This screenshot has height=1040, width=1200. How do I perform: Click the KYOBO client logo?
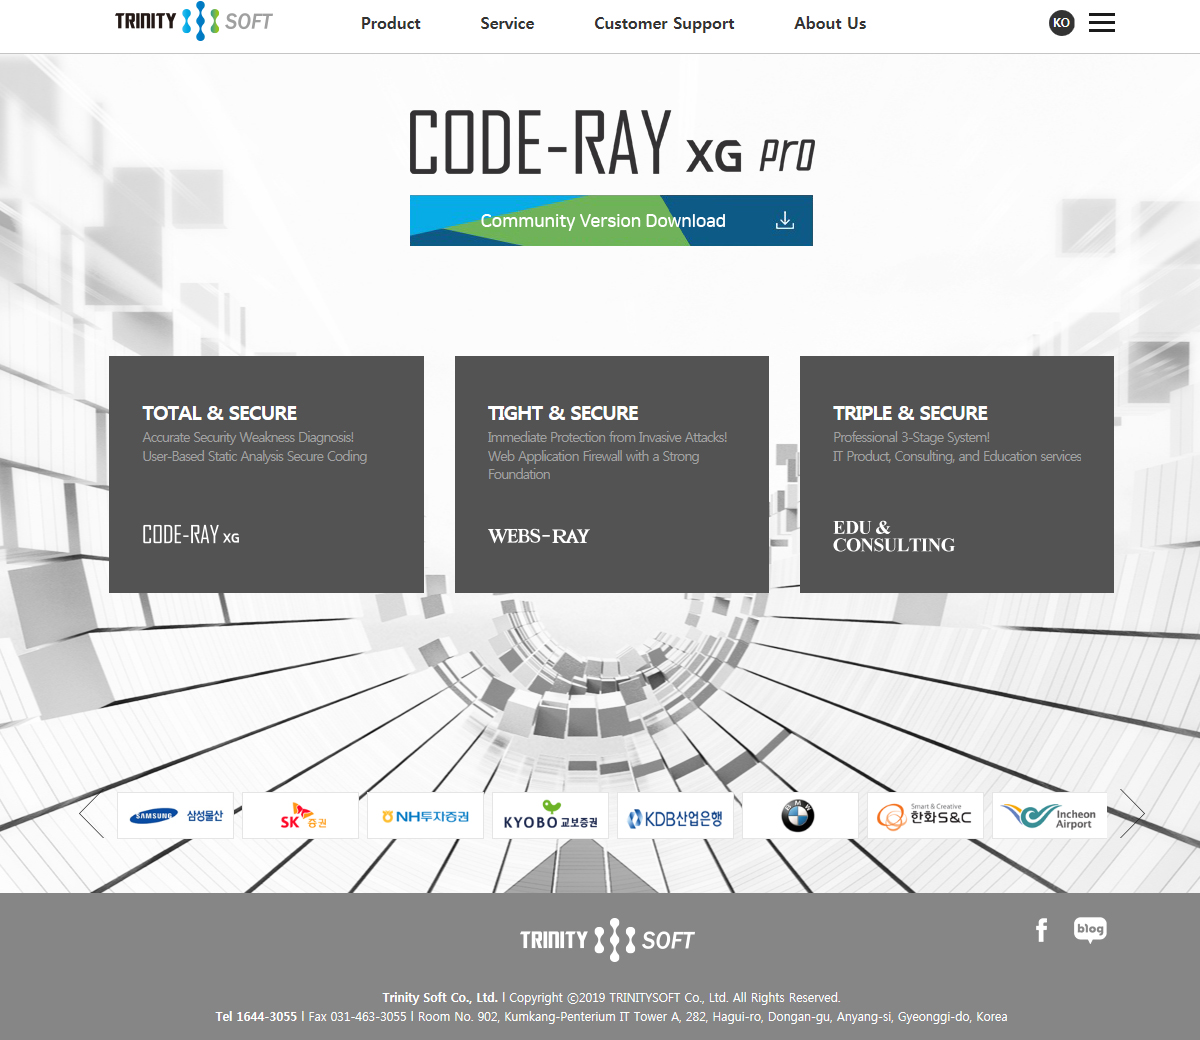[550, 816]
